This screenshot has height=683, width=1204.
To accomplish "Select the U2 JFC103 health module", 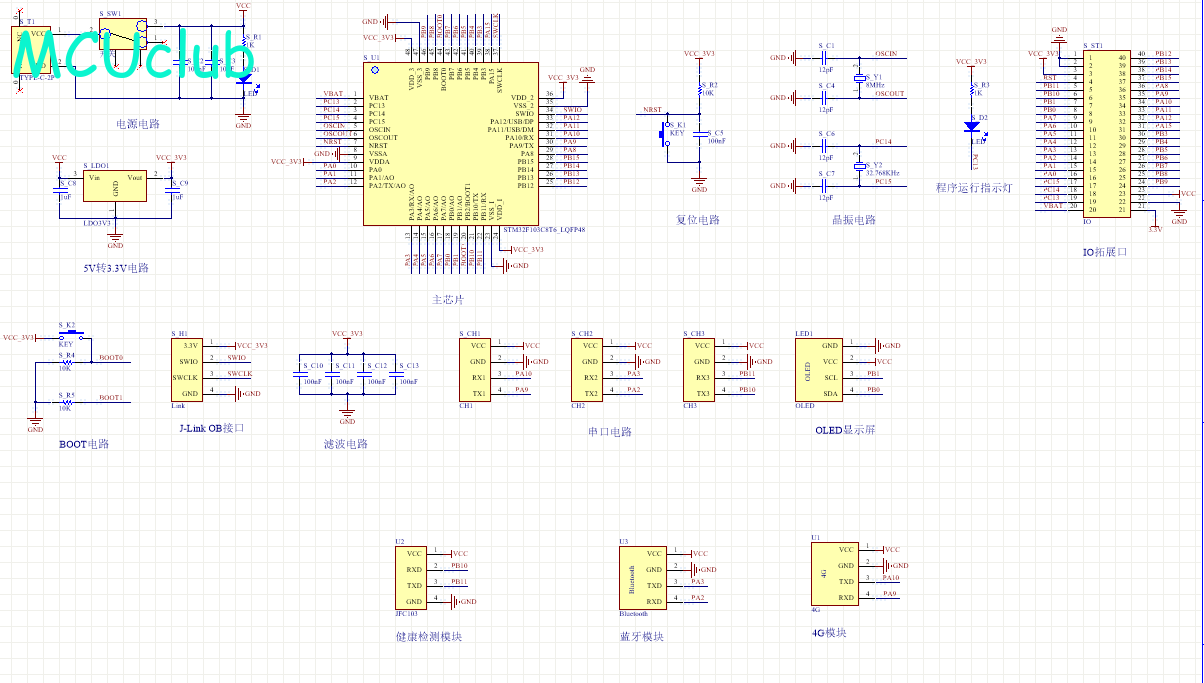I will click(410, 577).
